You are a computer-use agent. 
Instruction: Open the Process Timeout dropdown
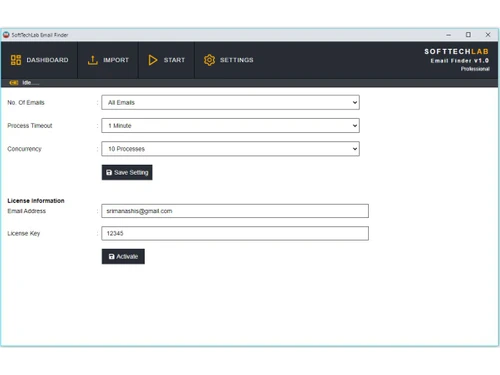(x=230, y=126)
